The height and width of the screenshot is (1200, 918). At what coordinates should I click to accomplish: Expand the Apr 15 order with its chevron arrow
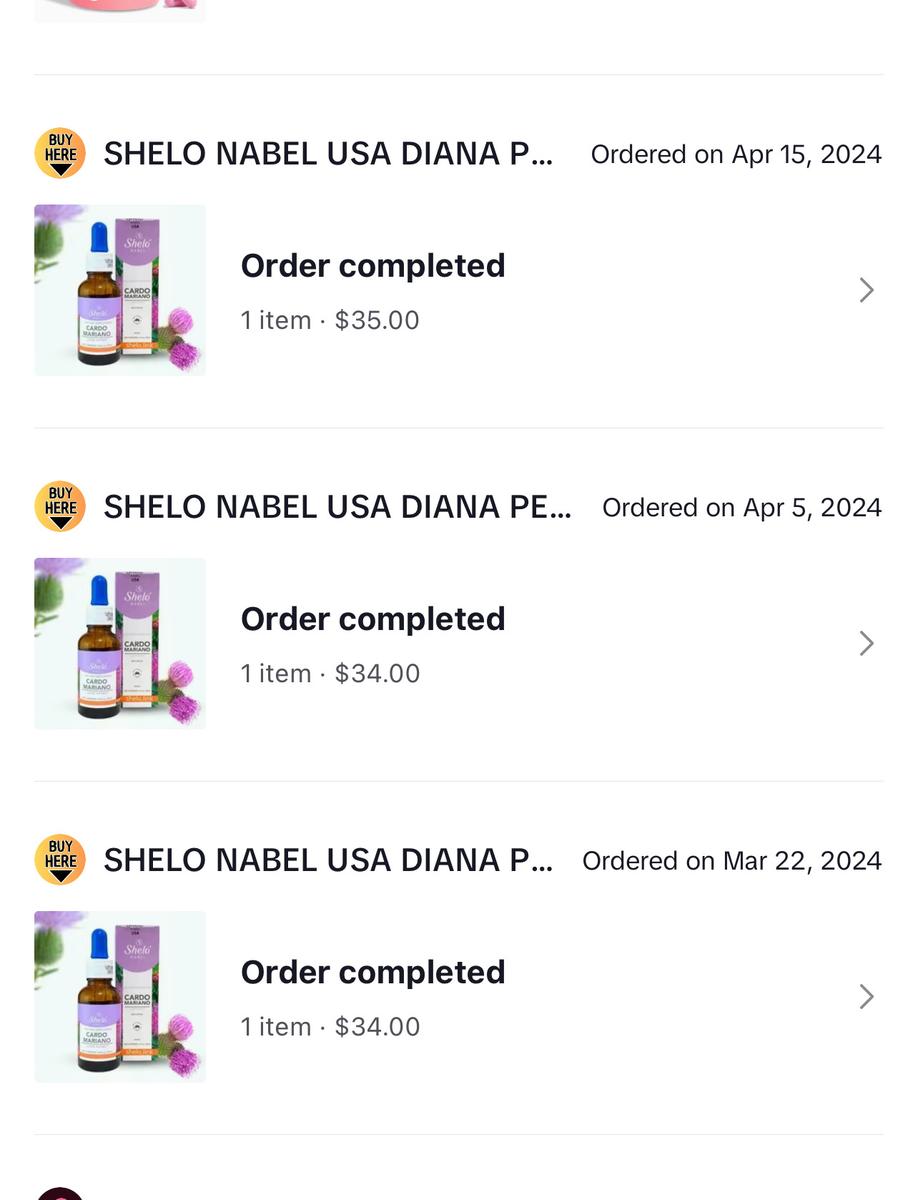pyautogui.click(x=866, y=290)
